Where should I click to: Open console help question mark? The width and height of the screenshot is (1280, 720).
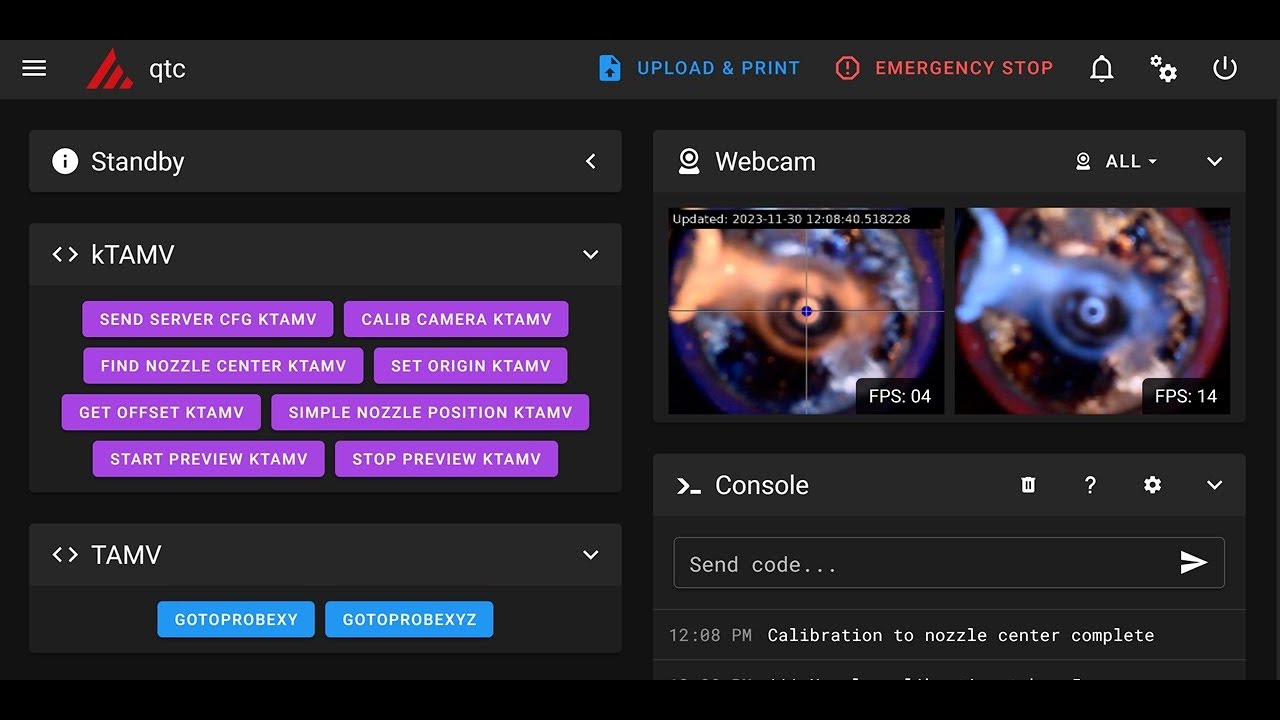click(x=1090, y=485)
